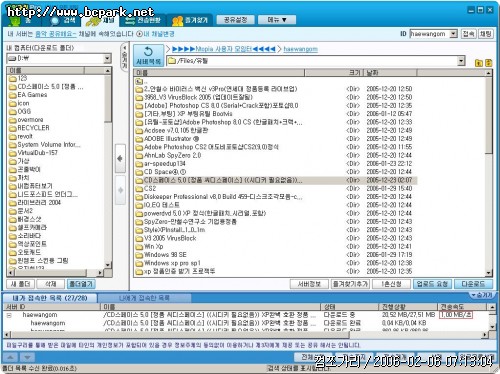
Task: Expand the D:\ drive dropdown
Action: tap(107, 59)
